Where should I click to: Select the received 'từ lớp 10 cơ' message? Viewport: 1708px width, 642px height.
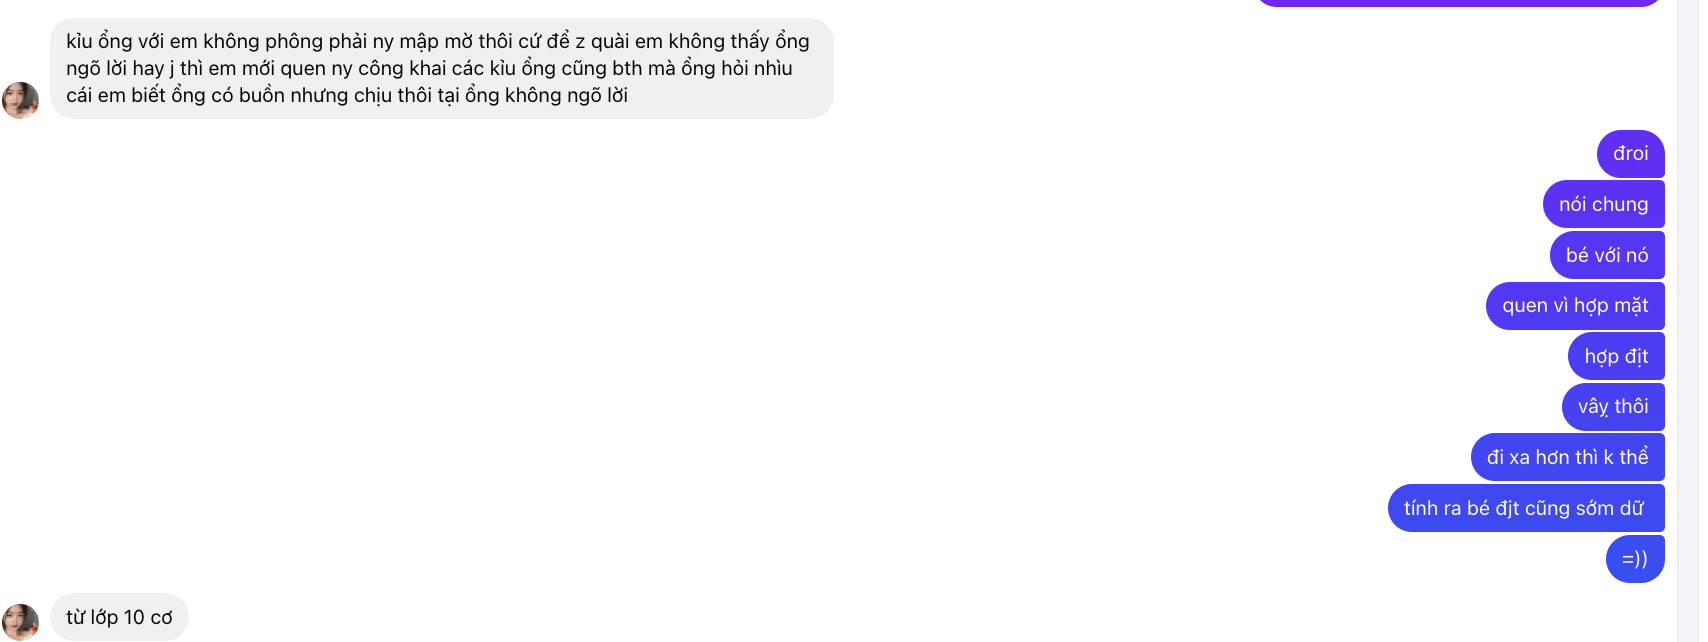tap(119, 617)
